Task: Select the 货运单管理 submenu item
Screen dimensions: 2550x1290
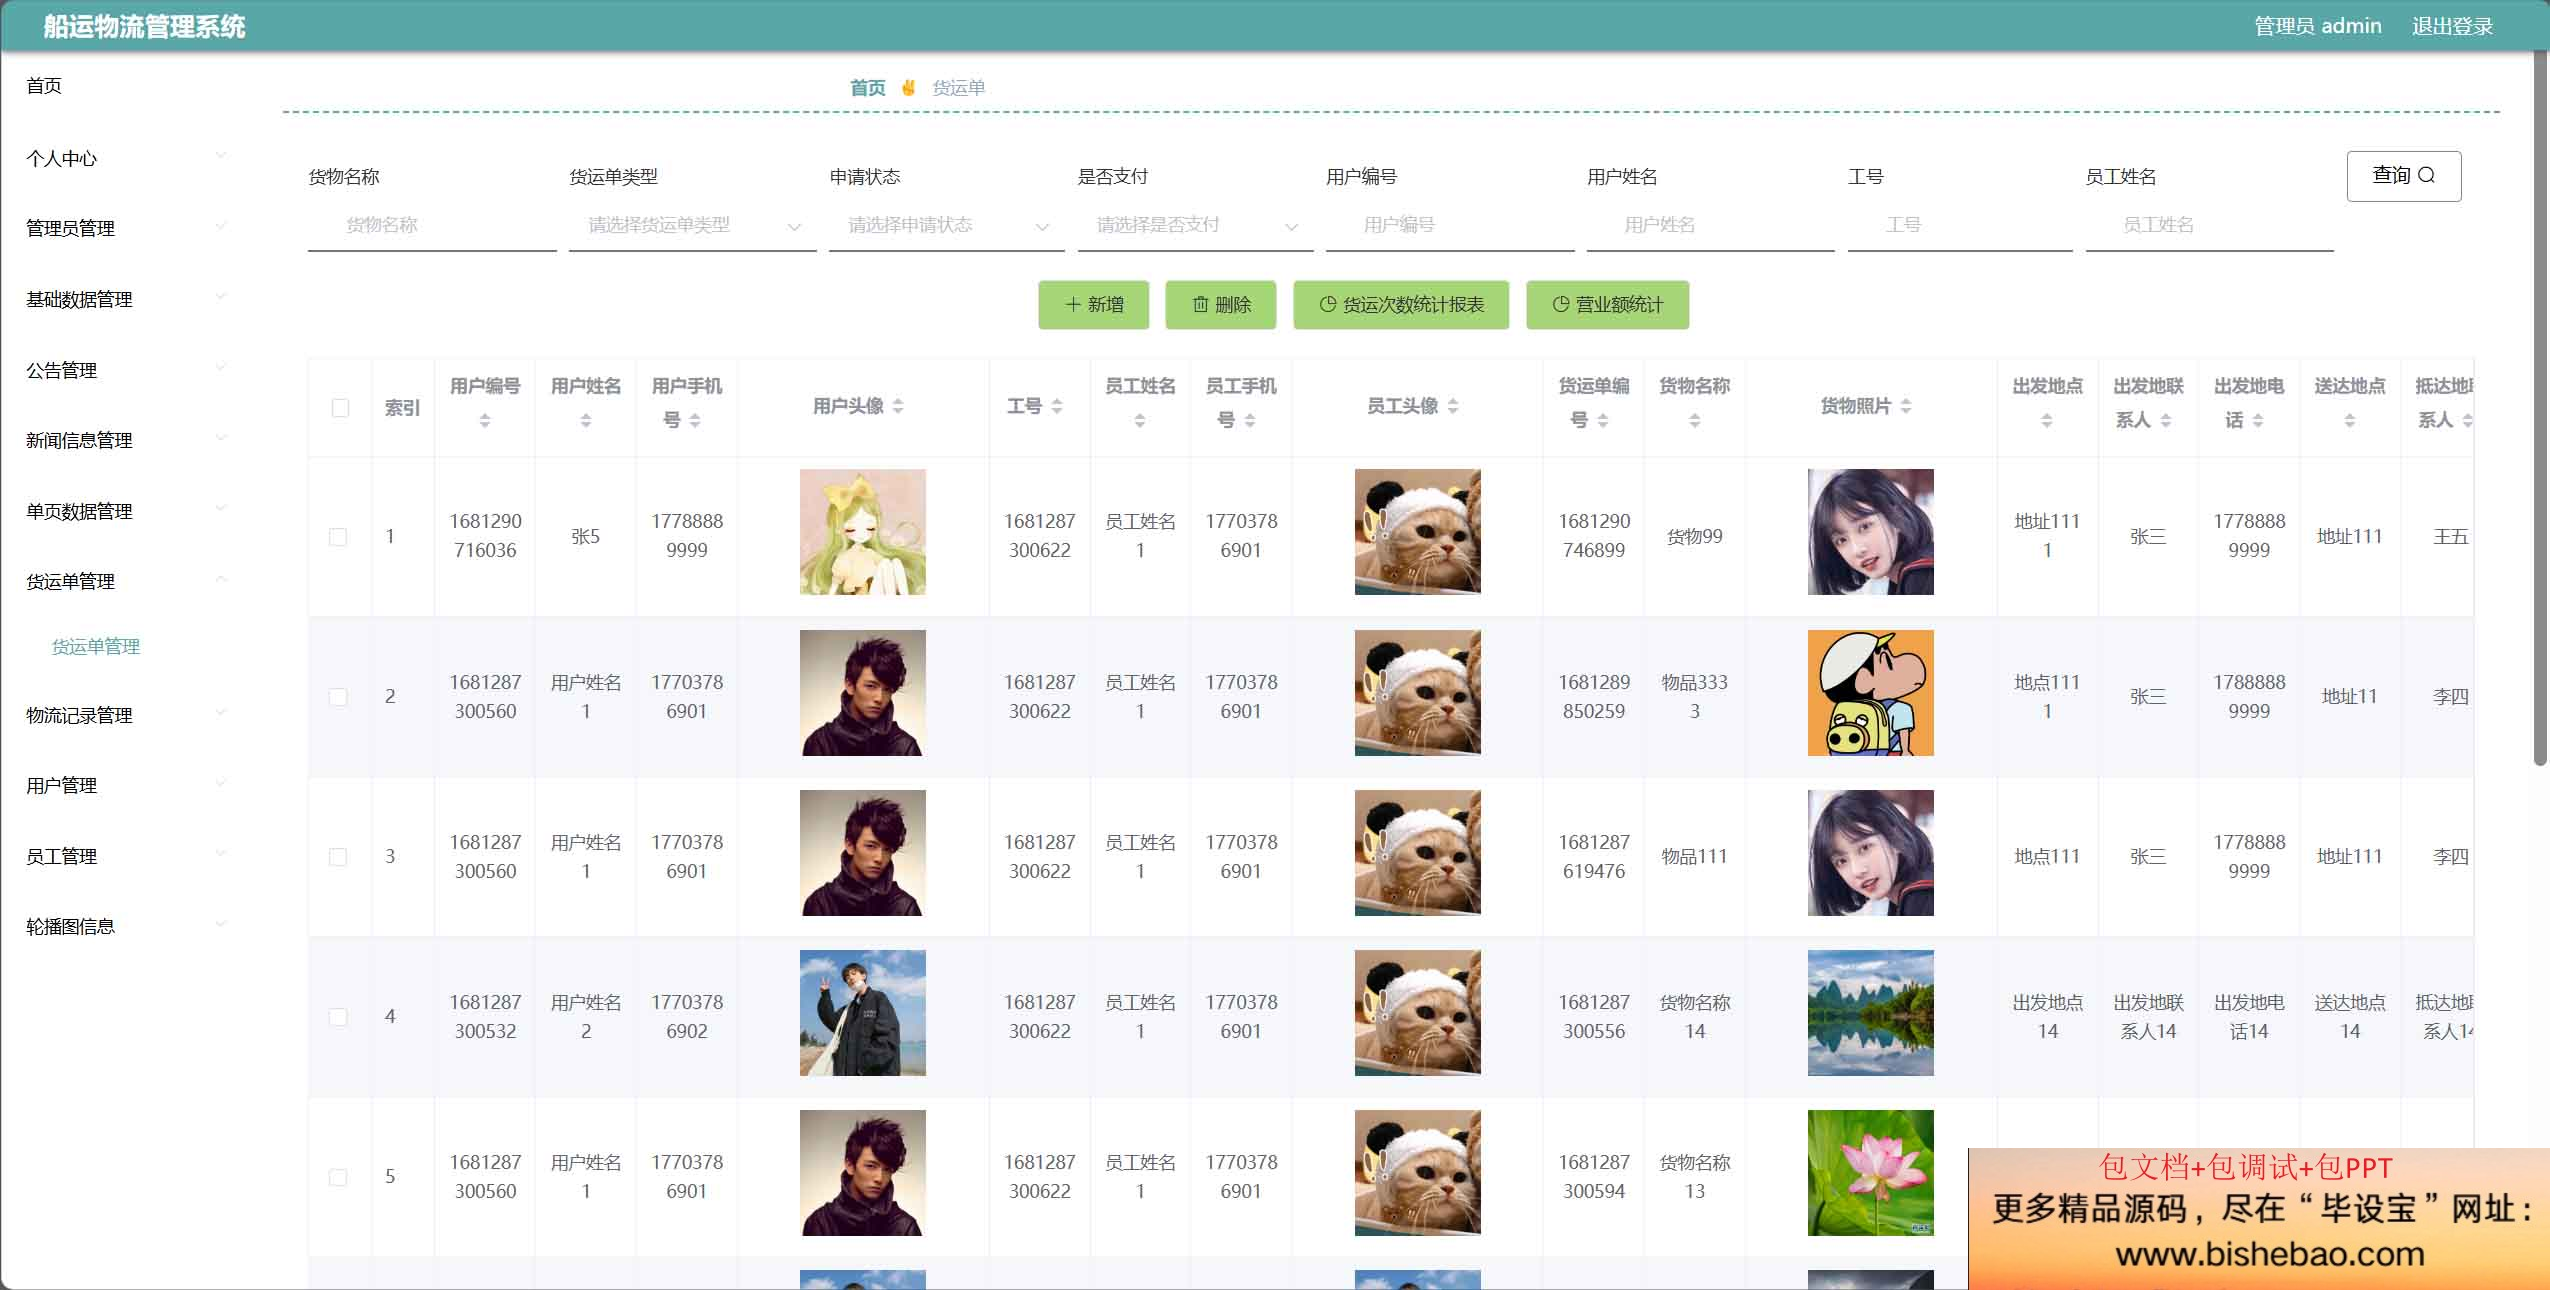Action: 96,647
